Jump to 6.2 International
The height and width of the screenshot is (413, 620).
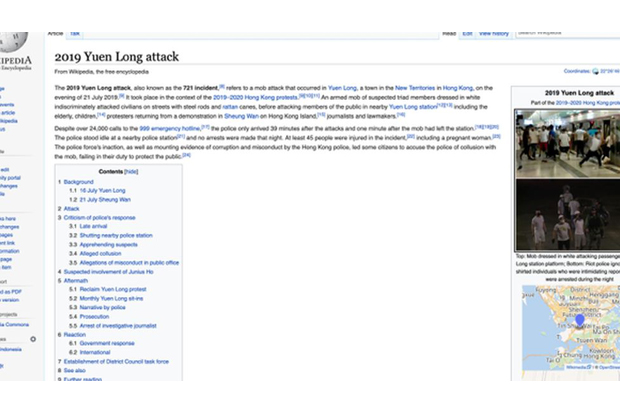click(x=95, y=352)
